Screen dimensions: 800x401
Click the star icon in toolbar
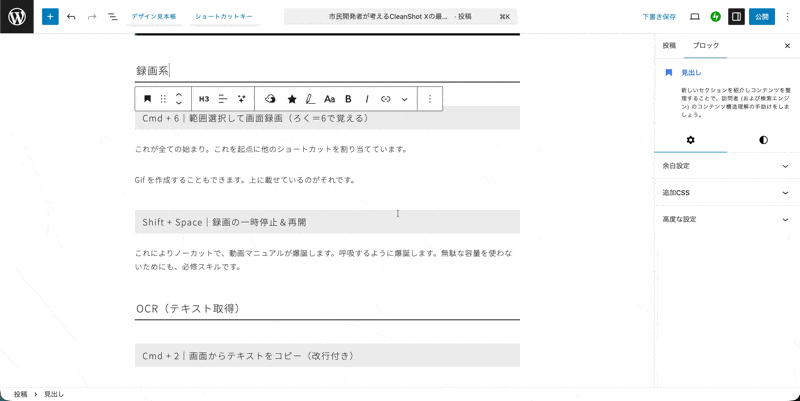[292, 99]
